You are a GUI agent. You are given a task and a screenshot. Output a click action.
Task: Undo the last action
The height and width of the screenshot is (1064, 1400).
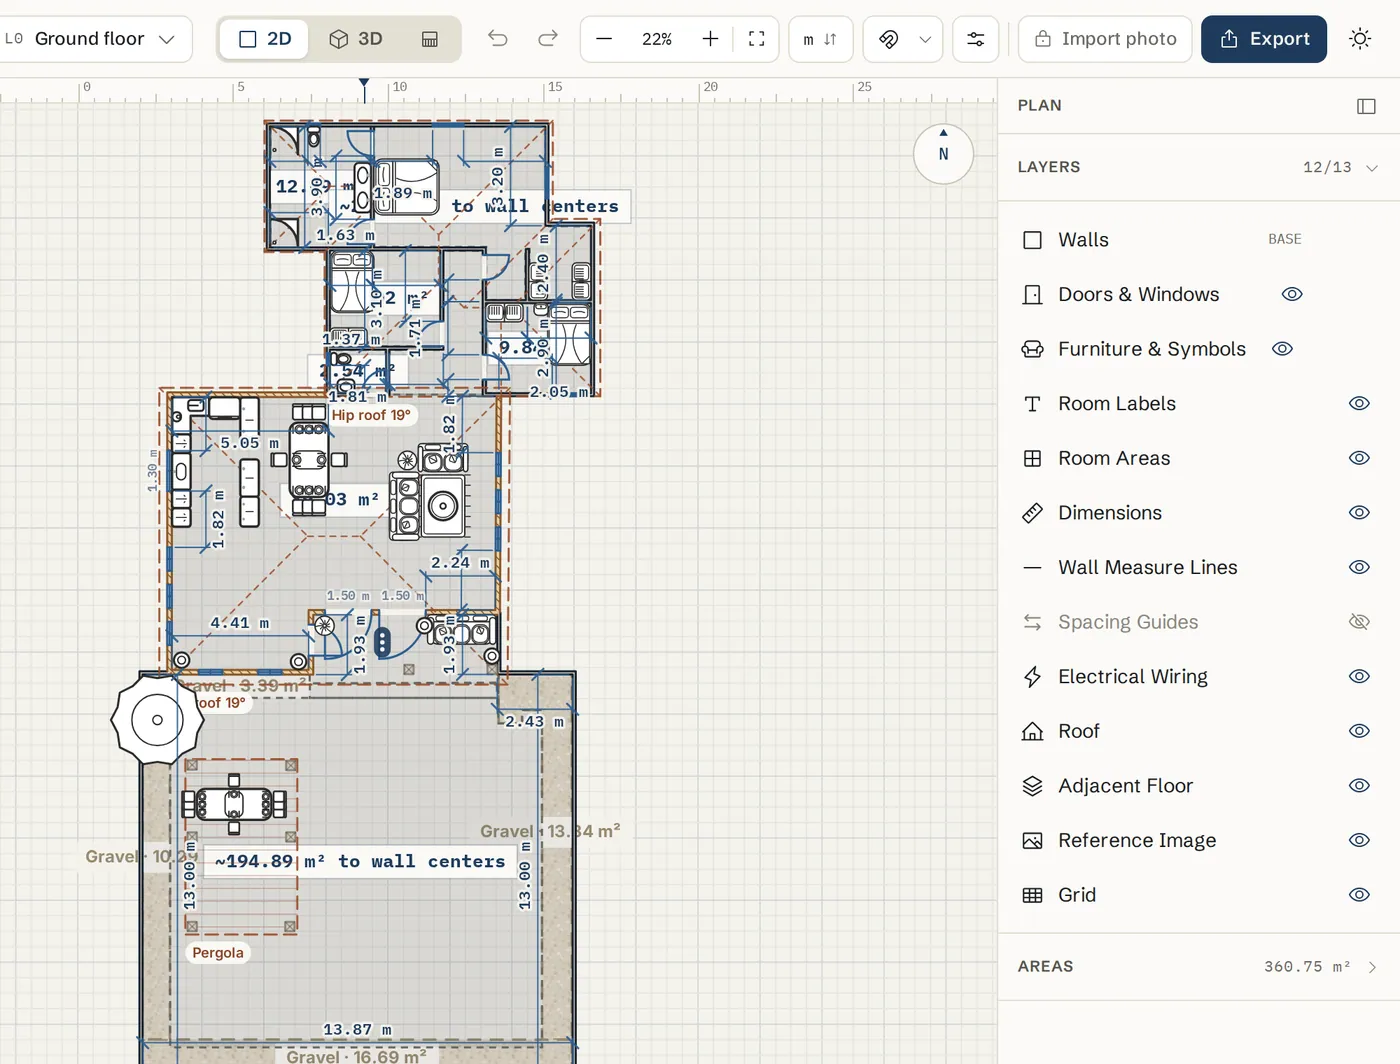[x=498, y=39]
